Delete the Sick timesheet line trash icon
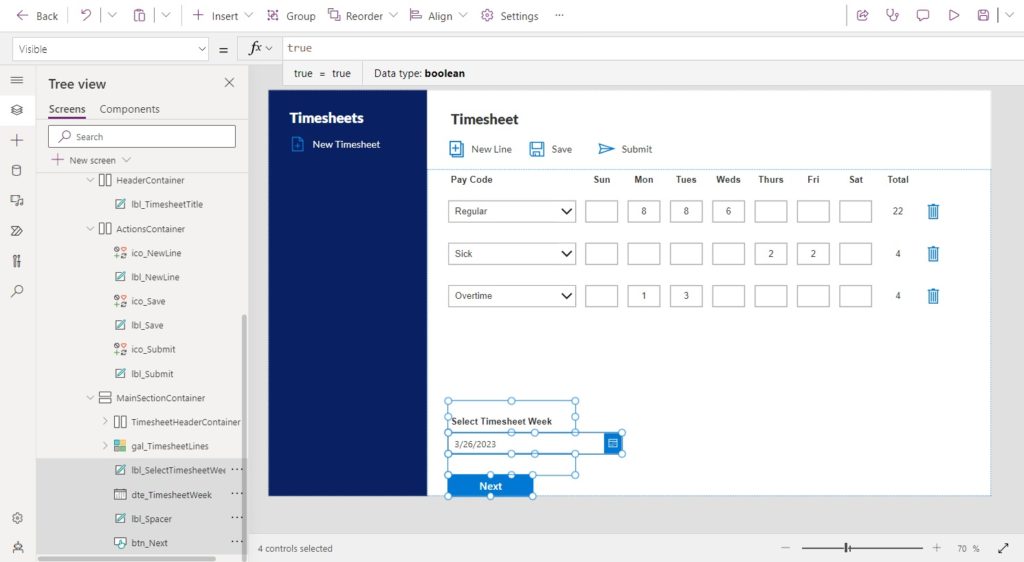 [x=933, y=253]
